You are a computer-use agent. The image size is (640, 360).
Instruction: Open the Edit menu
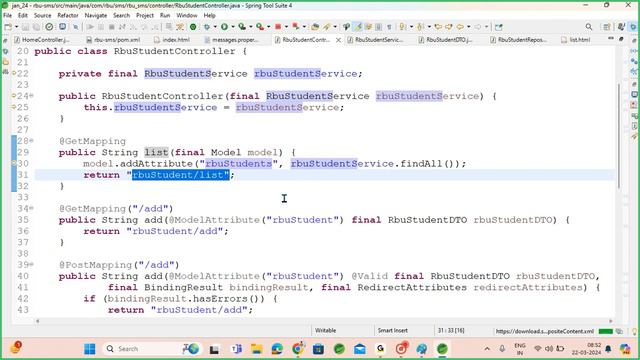pos(22,16)
